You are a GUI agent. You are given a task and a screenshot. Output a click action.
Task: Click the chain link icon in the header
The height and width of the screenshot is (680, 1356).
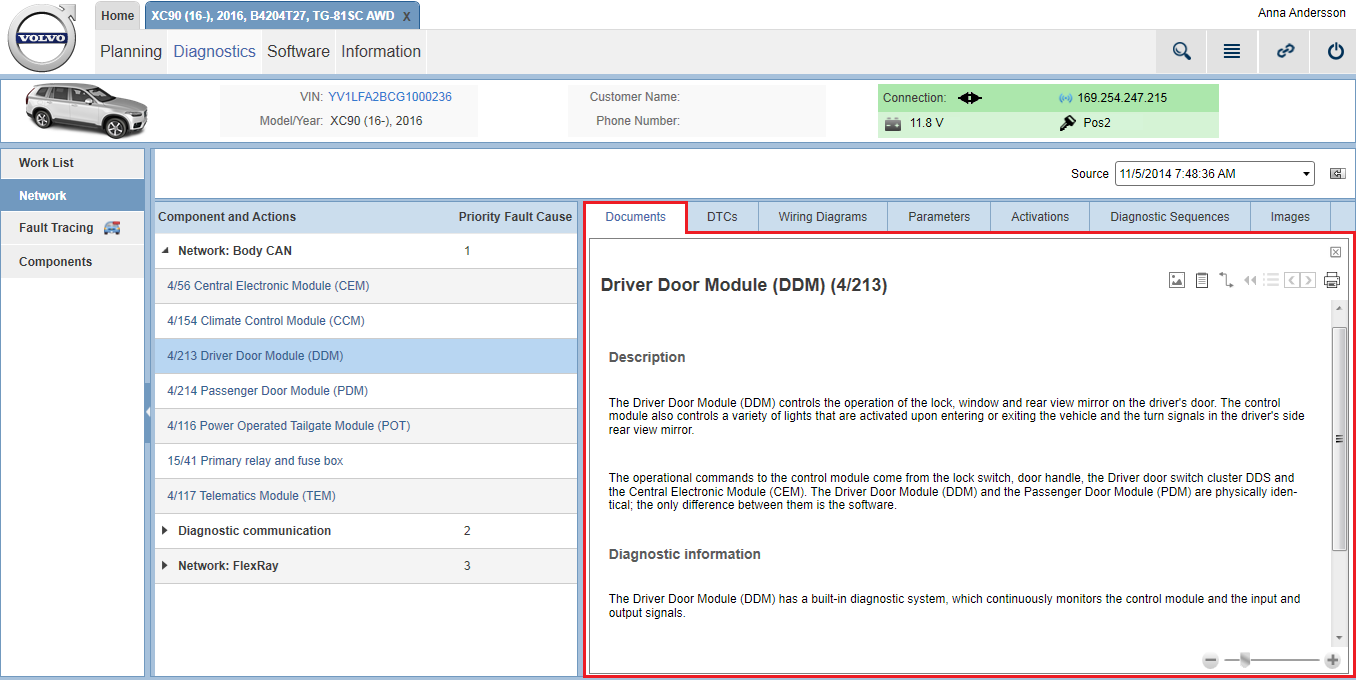tap(1286, 51)
